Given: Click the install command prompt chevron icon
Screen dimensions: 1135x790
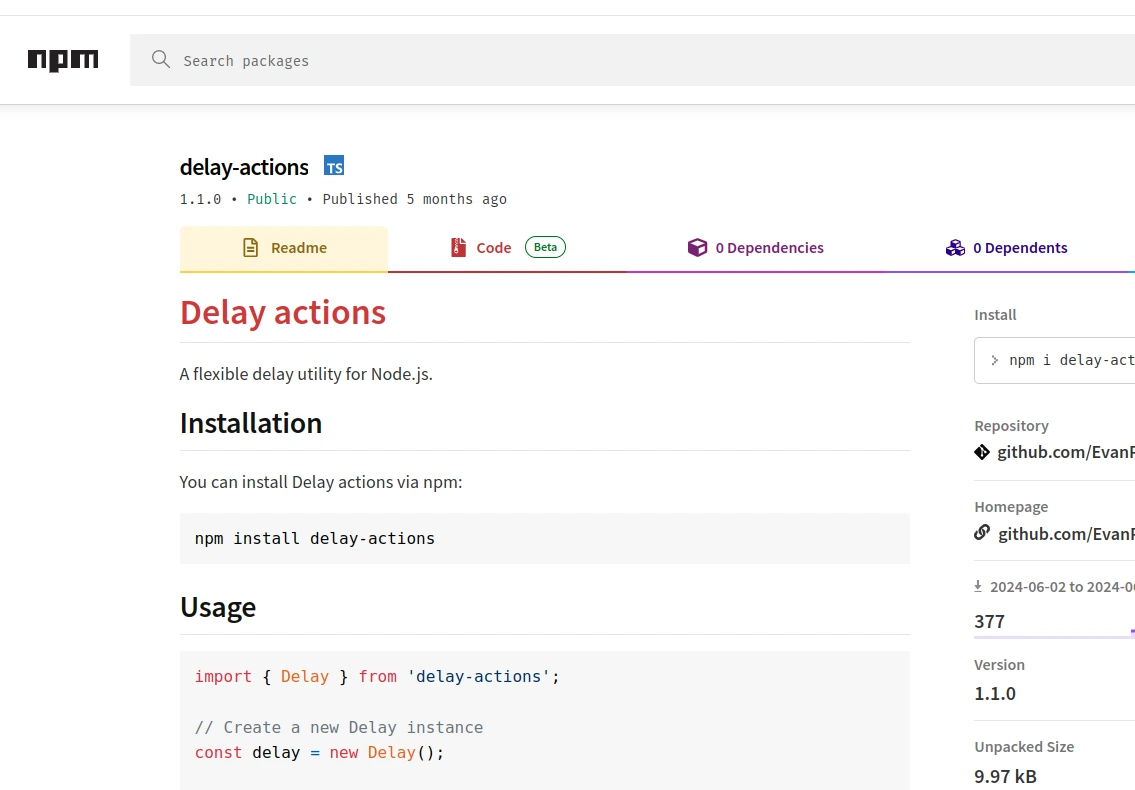Looking at the screenshot, I should pyautogui.click(x=995, y=361).
